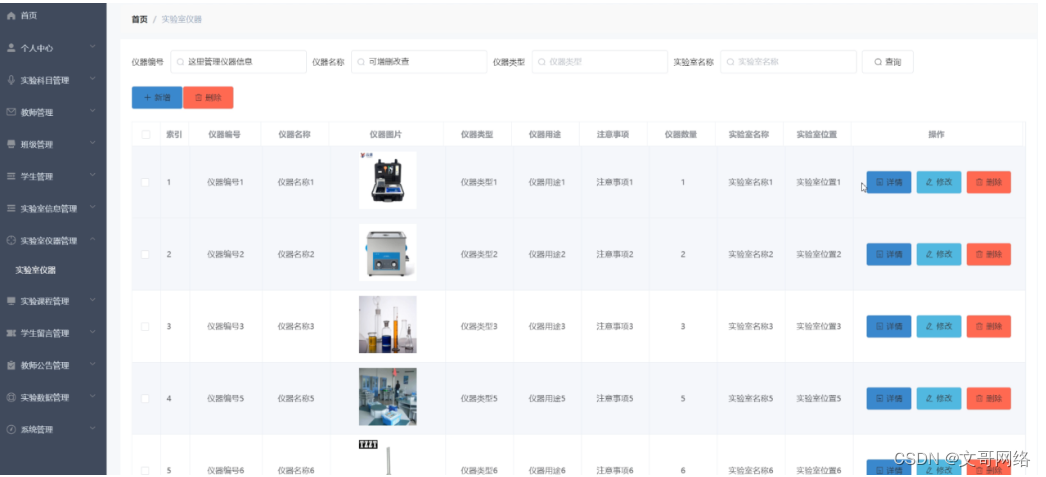Click the wheel icon beside 实验室仪器管理
The image size is (1046, 477).
11,240
